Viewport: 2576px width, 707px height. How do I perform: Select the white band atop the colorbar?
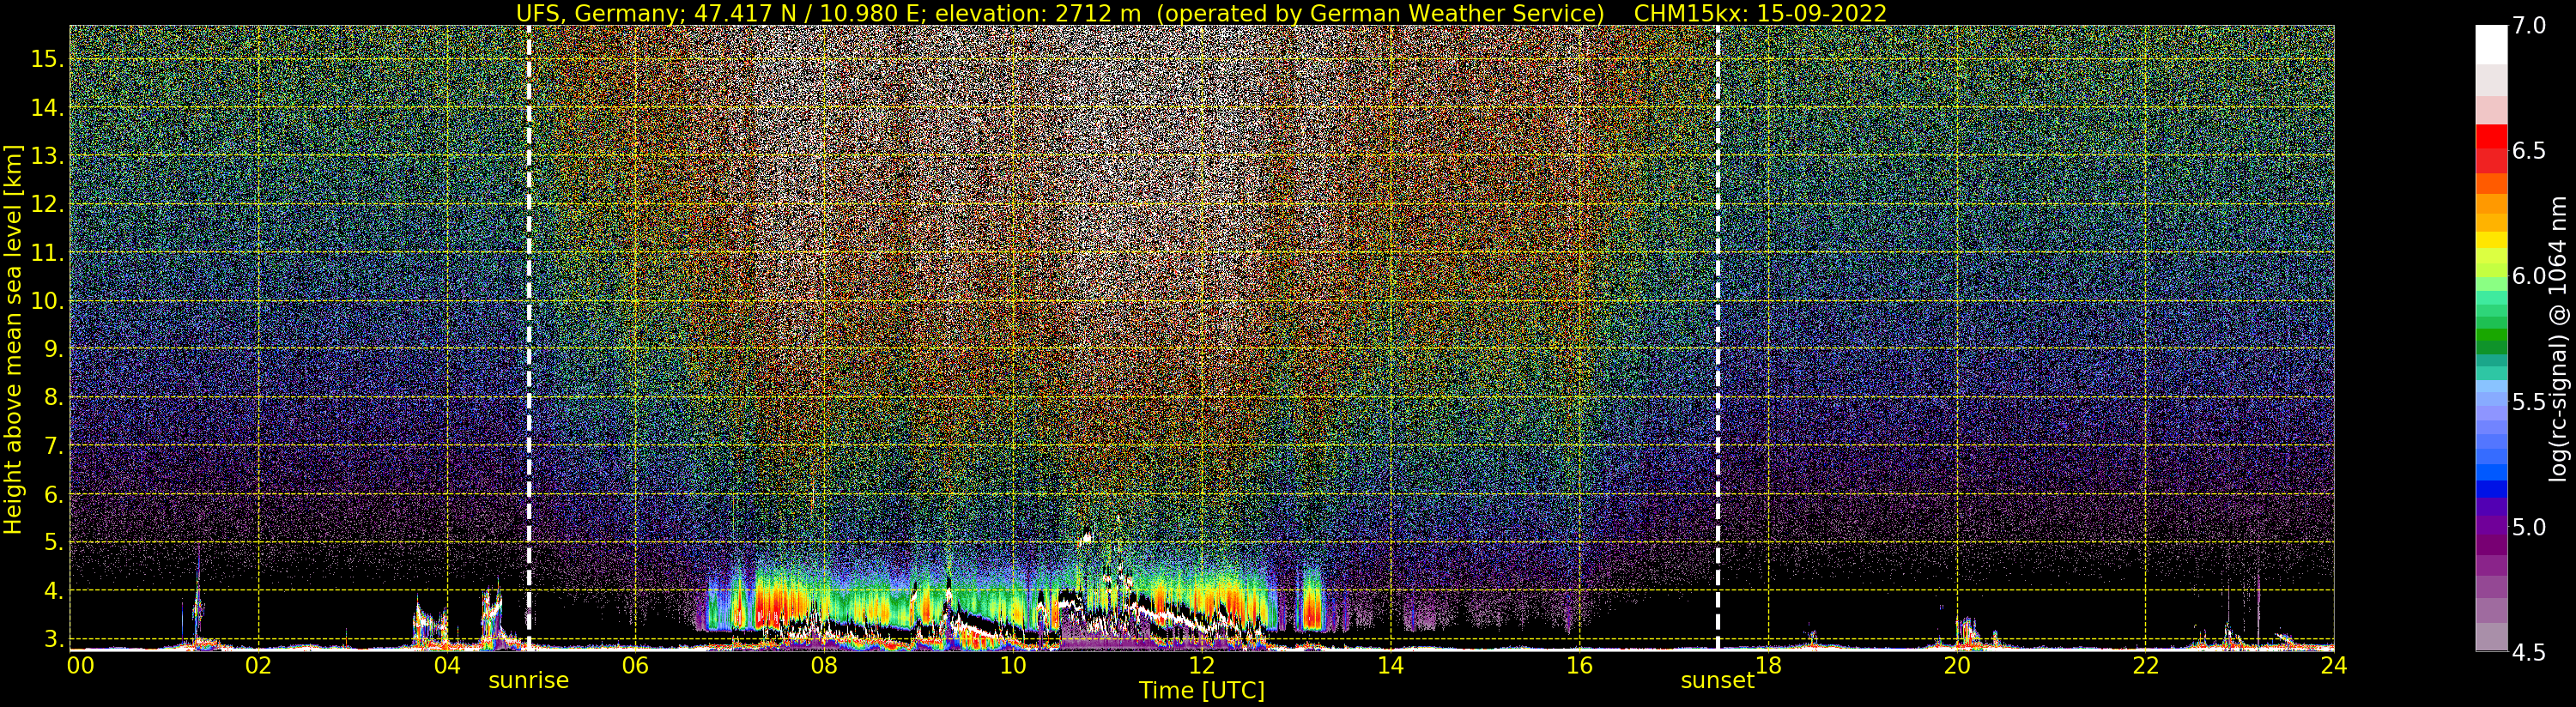2491,45
